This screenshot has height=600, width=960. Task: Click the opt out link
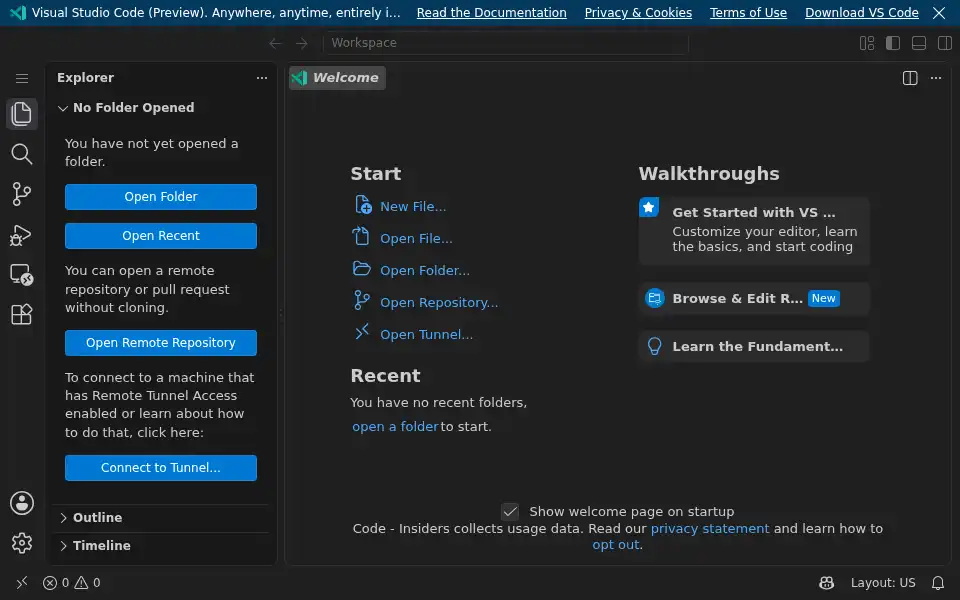tap(616, 544)
